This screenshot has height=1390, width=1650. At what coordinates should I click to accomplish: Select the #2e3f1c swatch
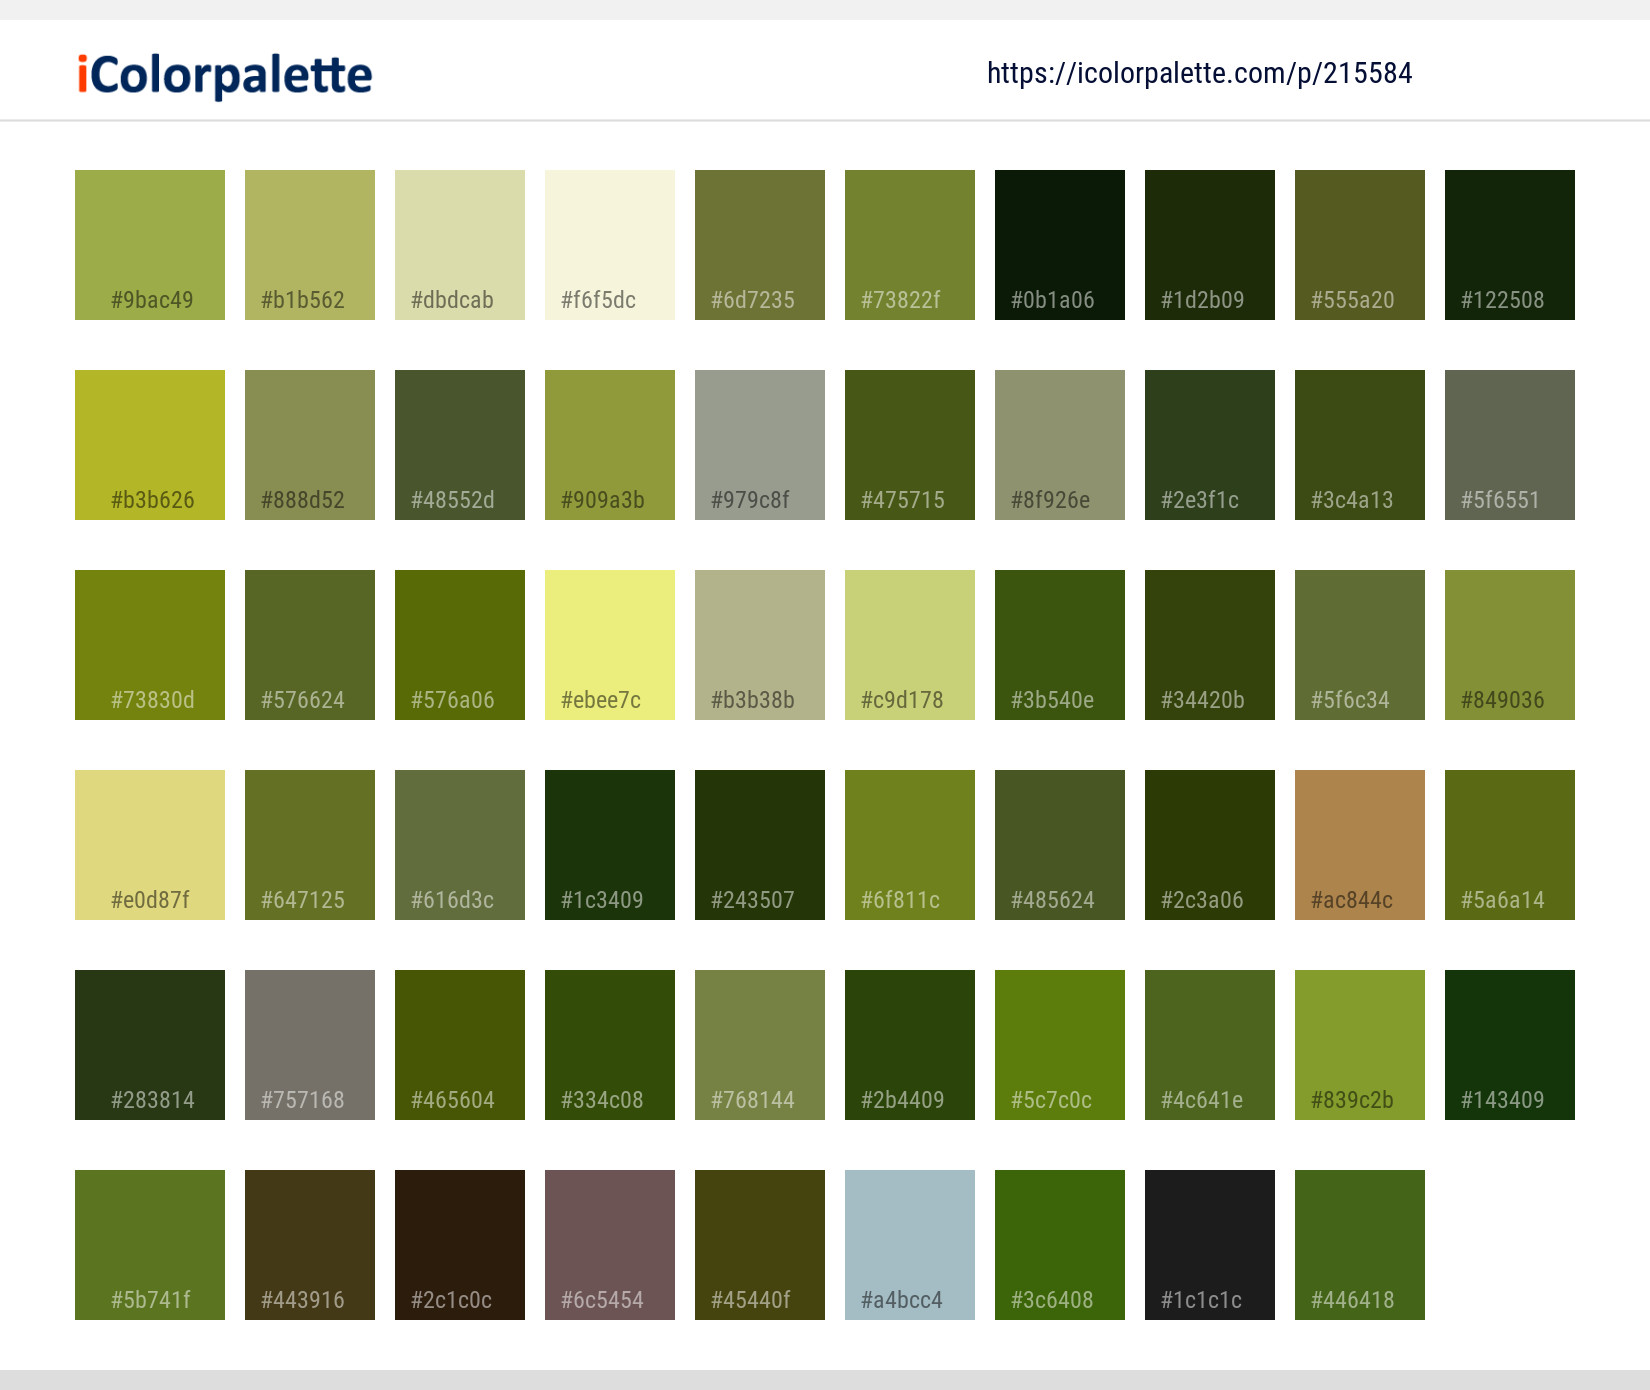[1210, 445]
